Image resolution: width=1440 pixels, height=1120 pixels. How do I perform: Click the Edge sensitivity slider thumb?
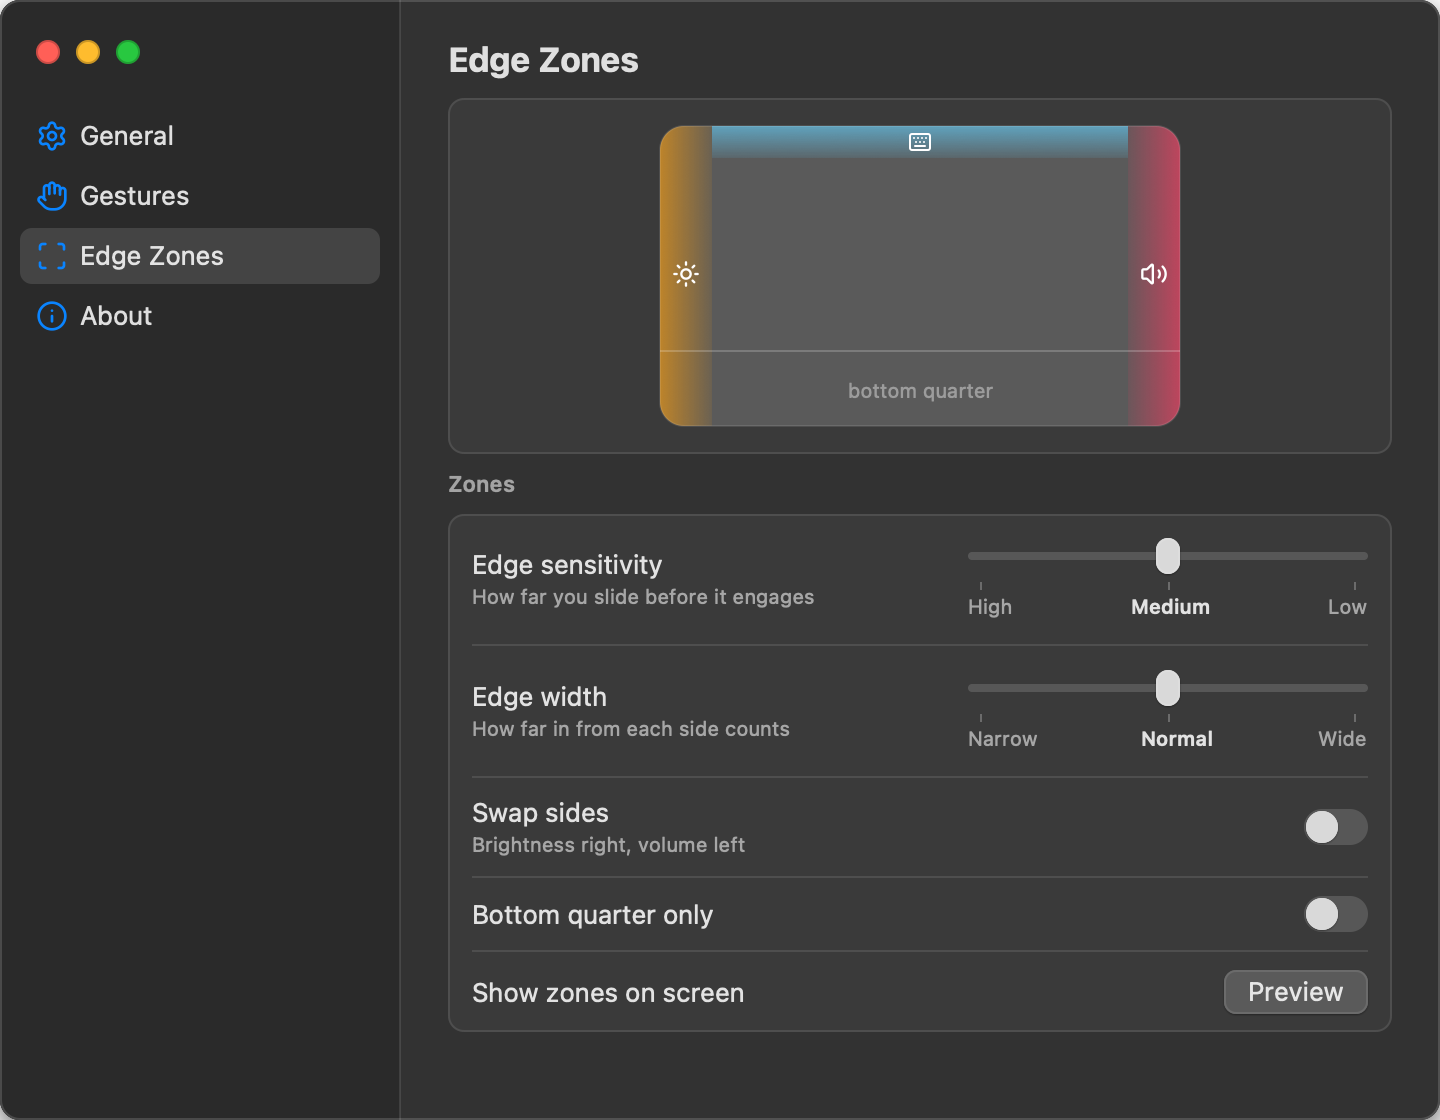[1168, 556]
